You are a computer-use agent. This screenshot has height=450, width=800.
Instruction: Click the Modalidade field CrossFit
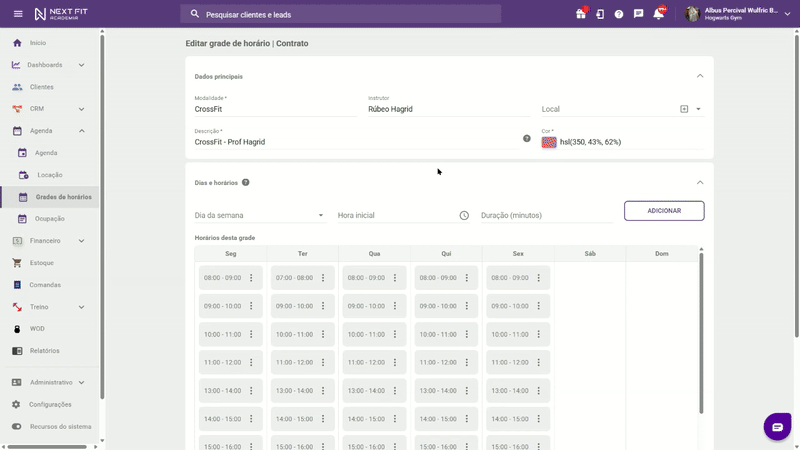(276, 109)
